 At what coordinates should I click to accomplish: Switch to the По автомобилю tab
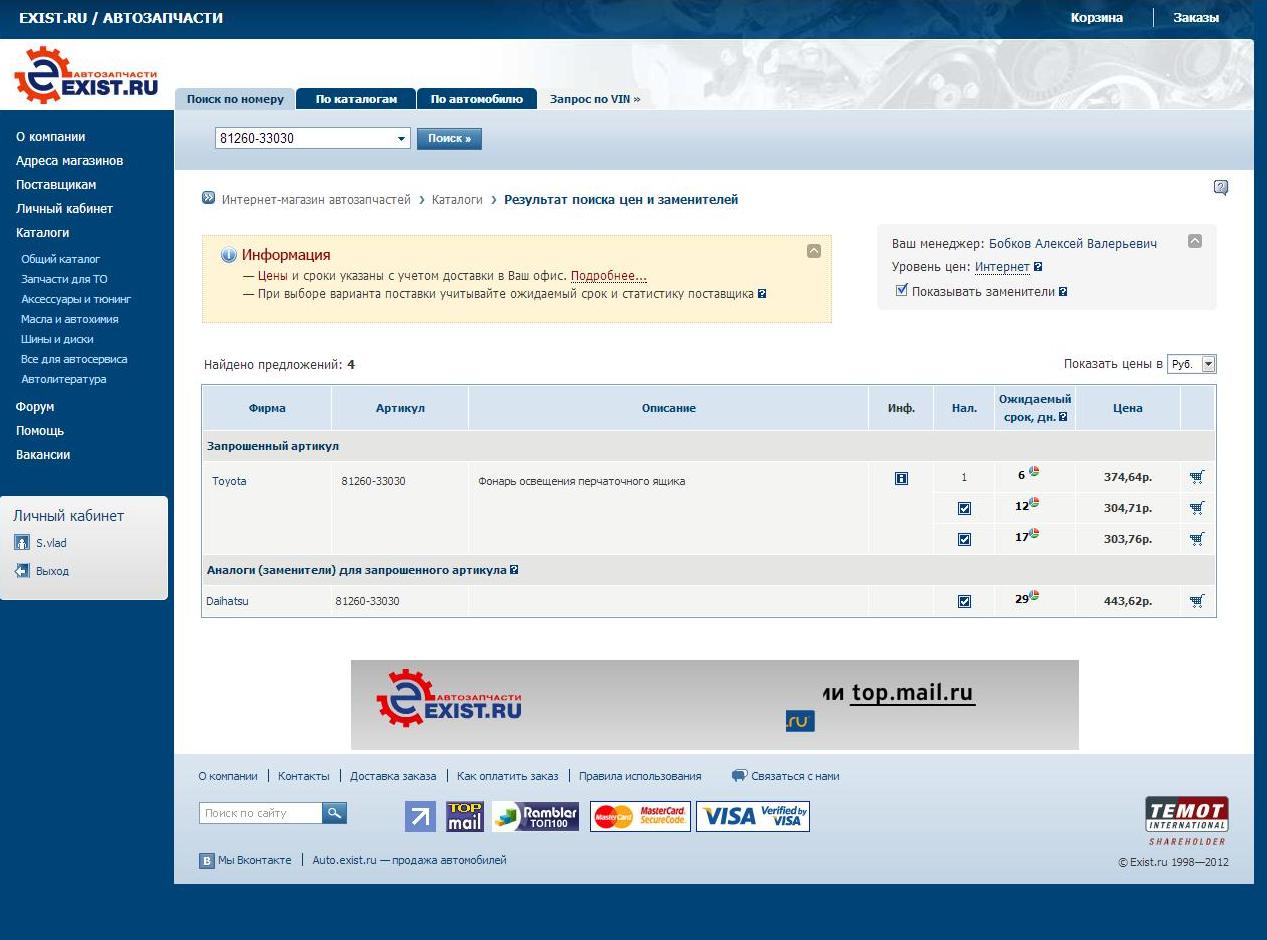[x=476, y=99]
